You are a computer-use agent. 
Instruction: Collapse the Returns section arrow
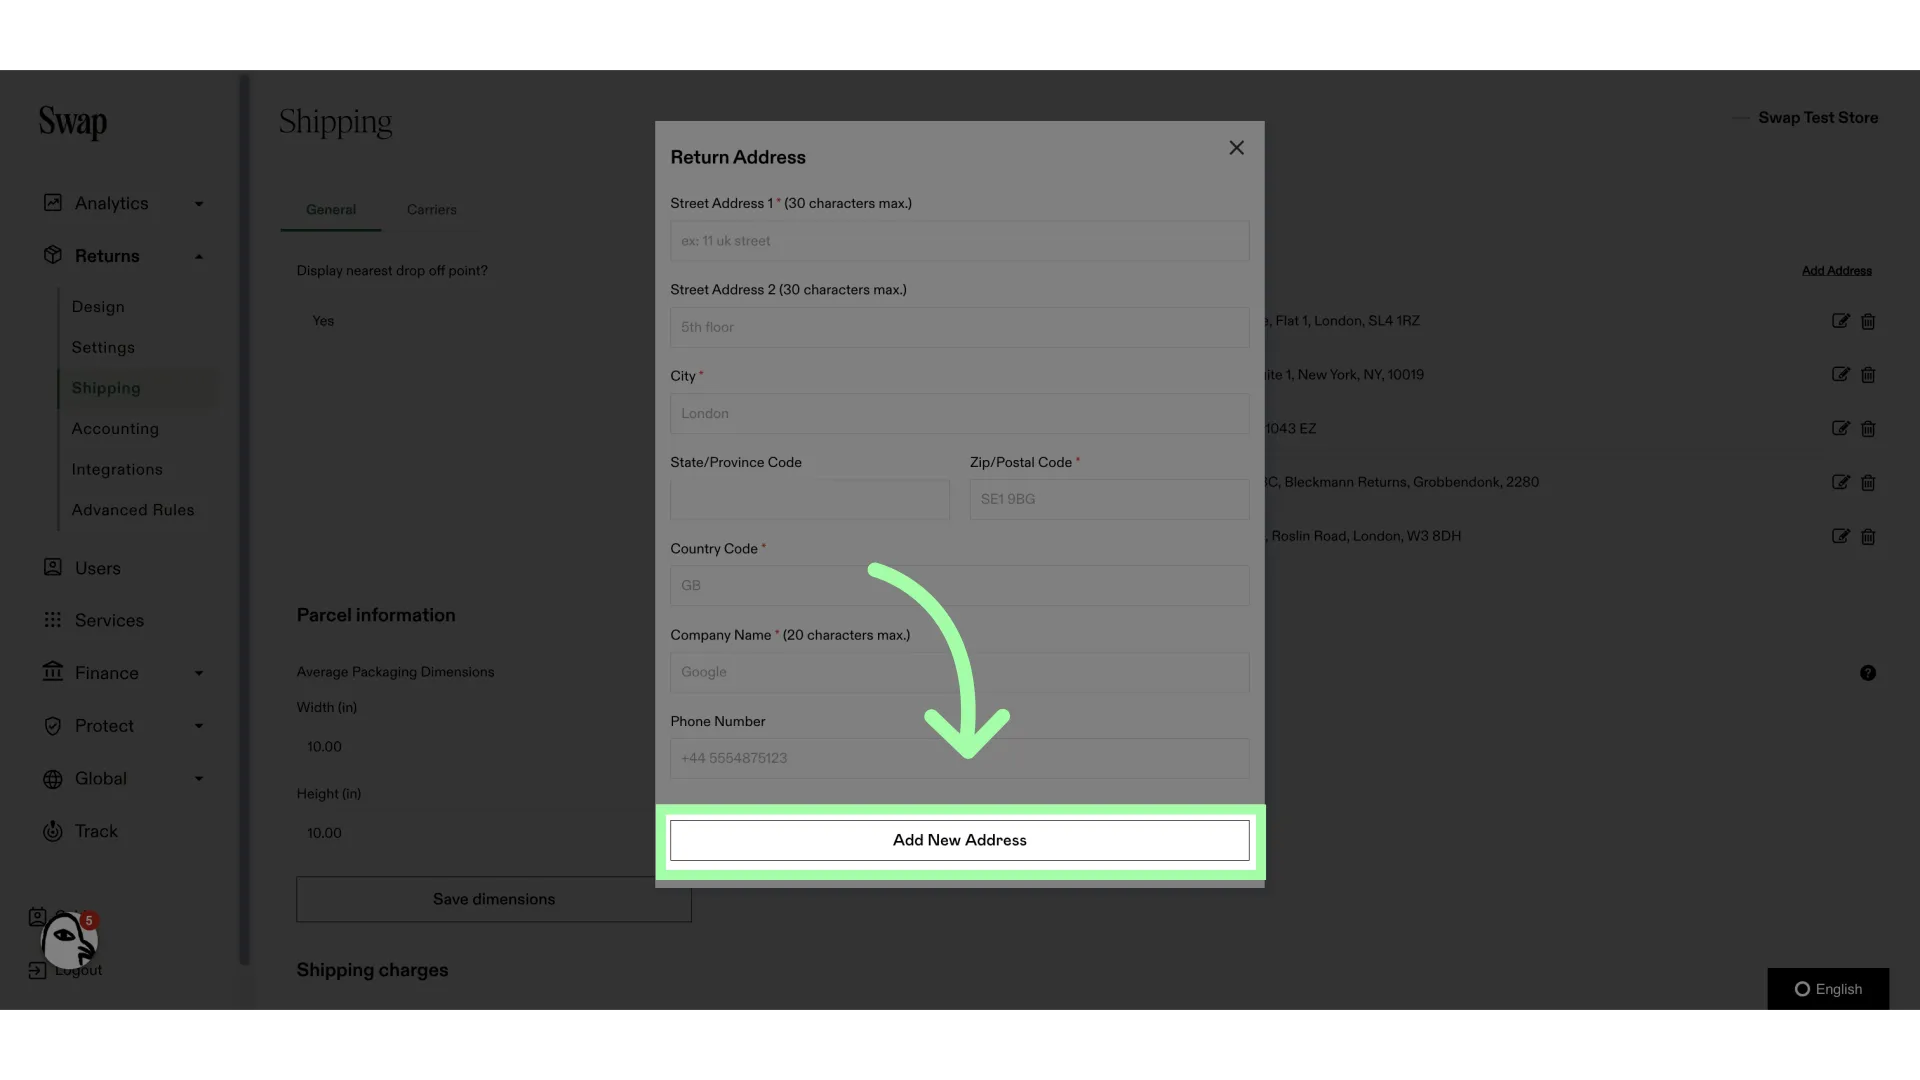tap(199, 257)
